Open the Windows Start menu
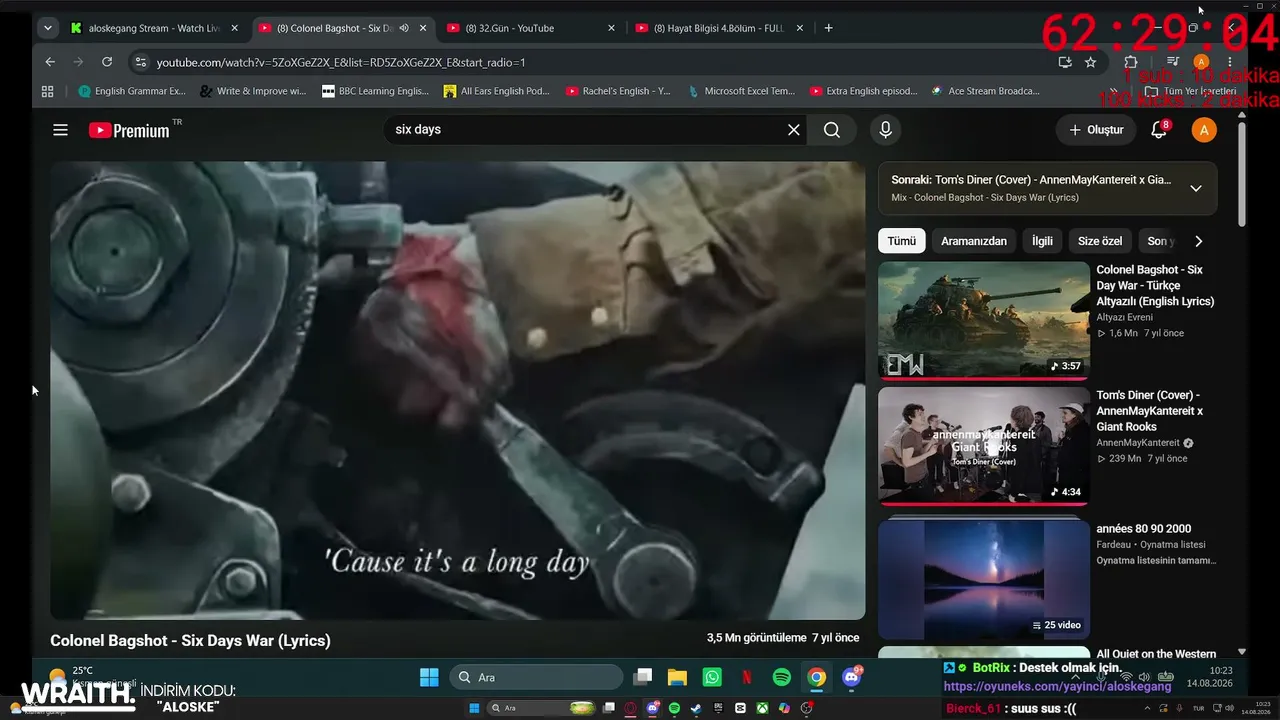 [x=429, y=677]
